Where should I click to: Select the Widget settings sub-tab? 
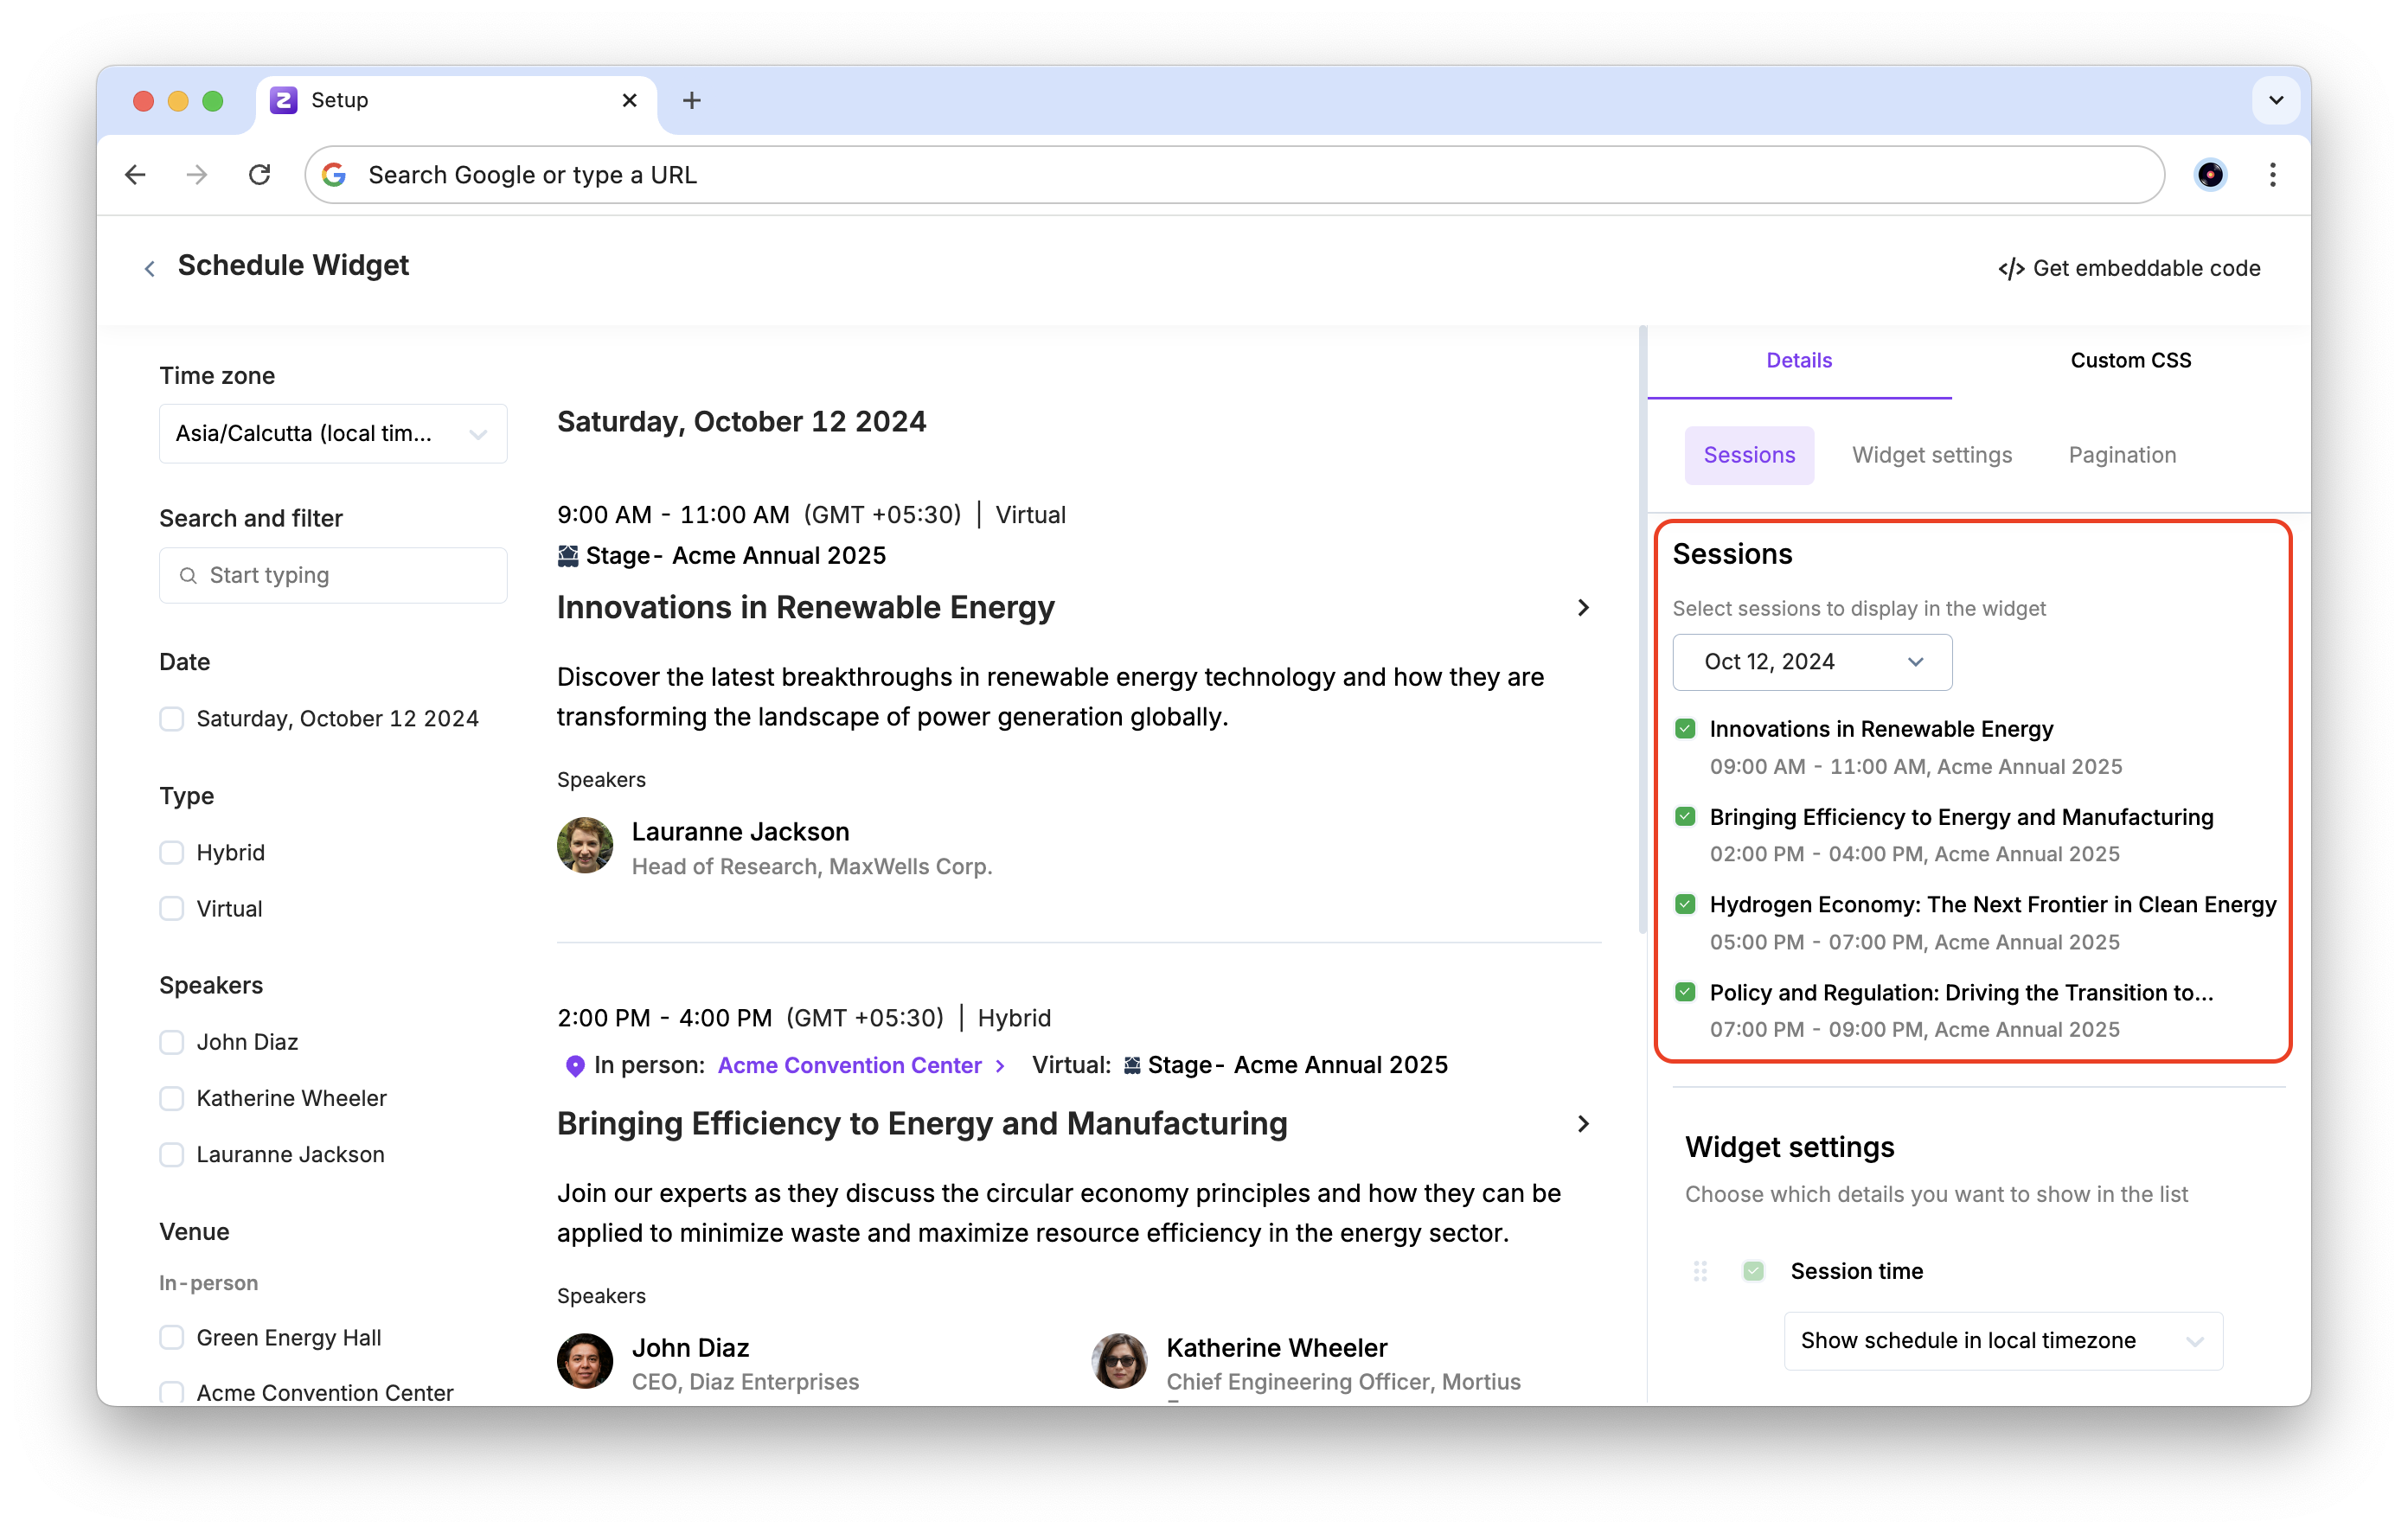point(1931,455)
